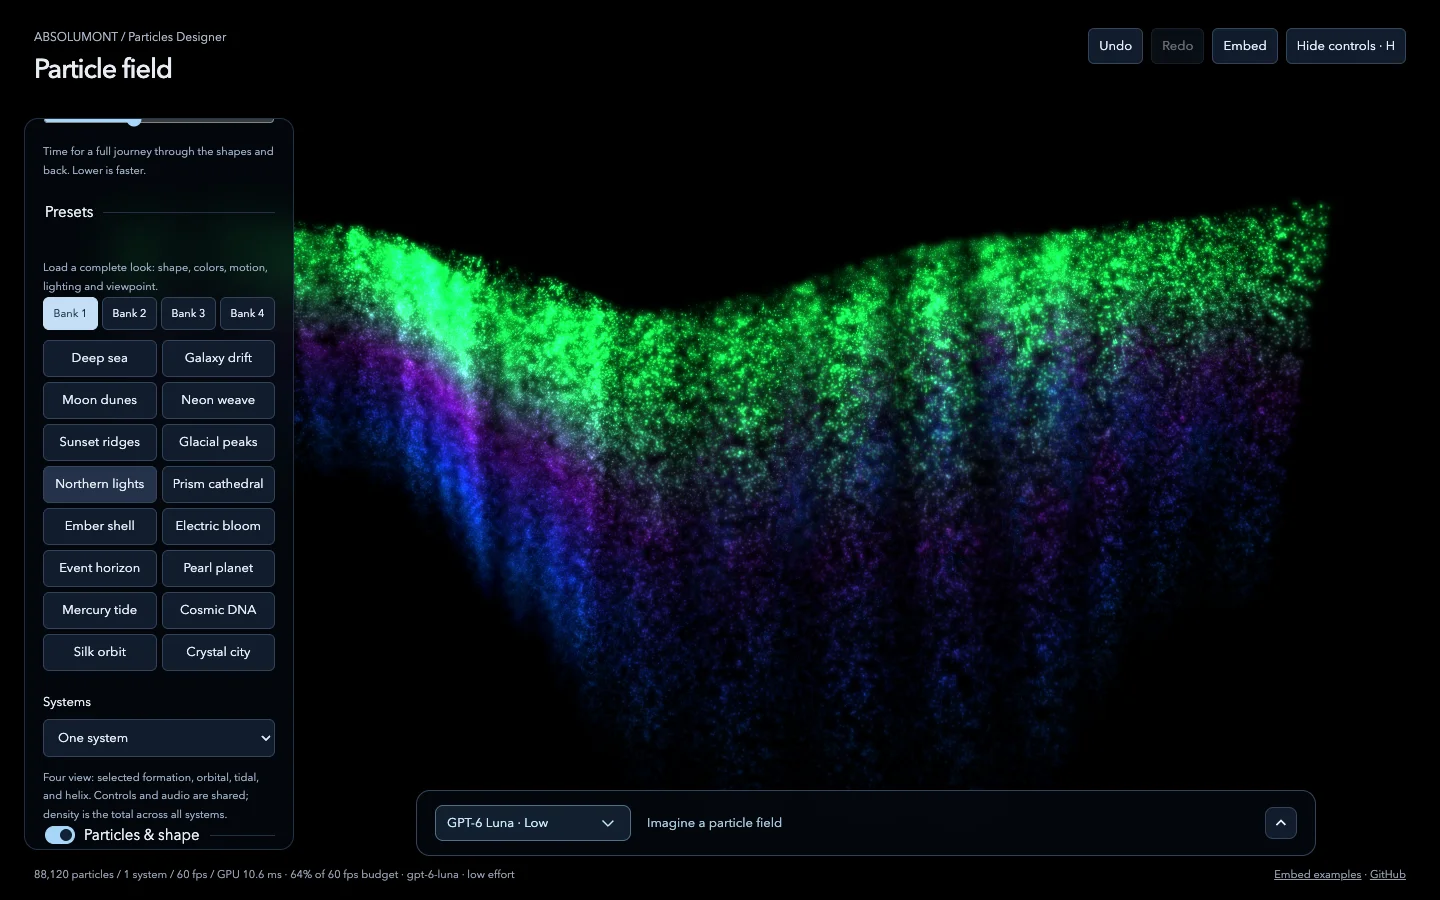The image size is (1440, 900).
Task: Load the Cosmic DNA preset
Action: (218, 610)
